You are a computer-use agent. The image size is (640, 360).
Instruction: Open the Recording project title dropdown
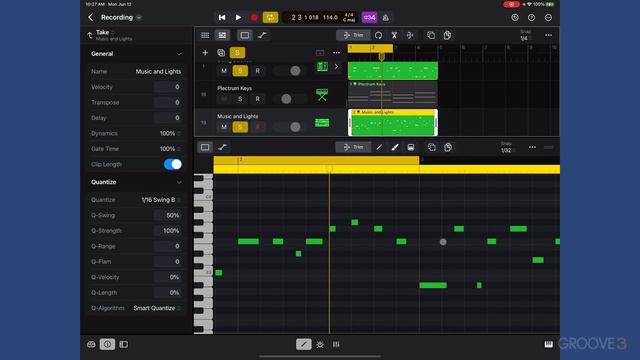tap(139, 18)
